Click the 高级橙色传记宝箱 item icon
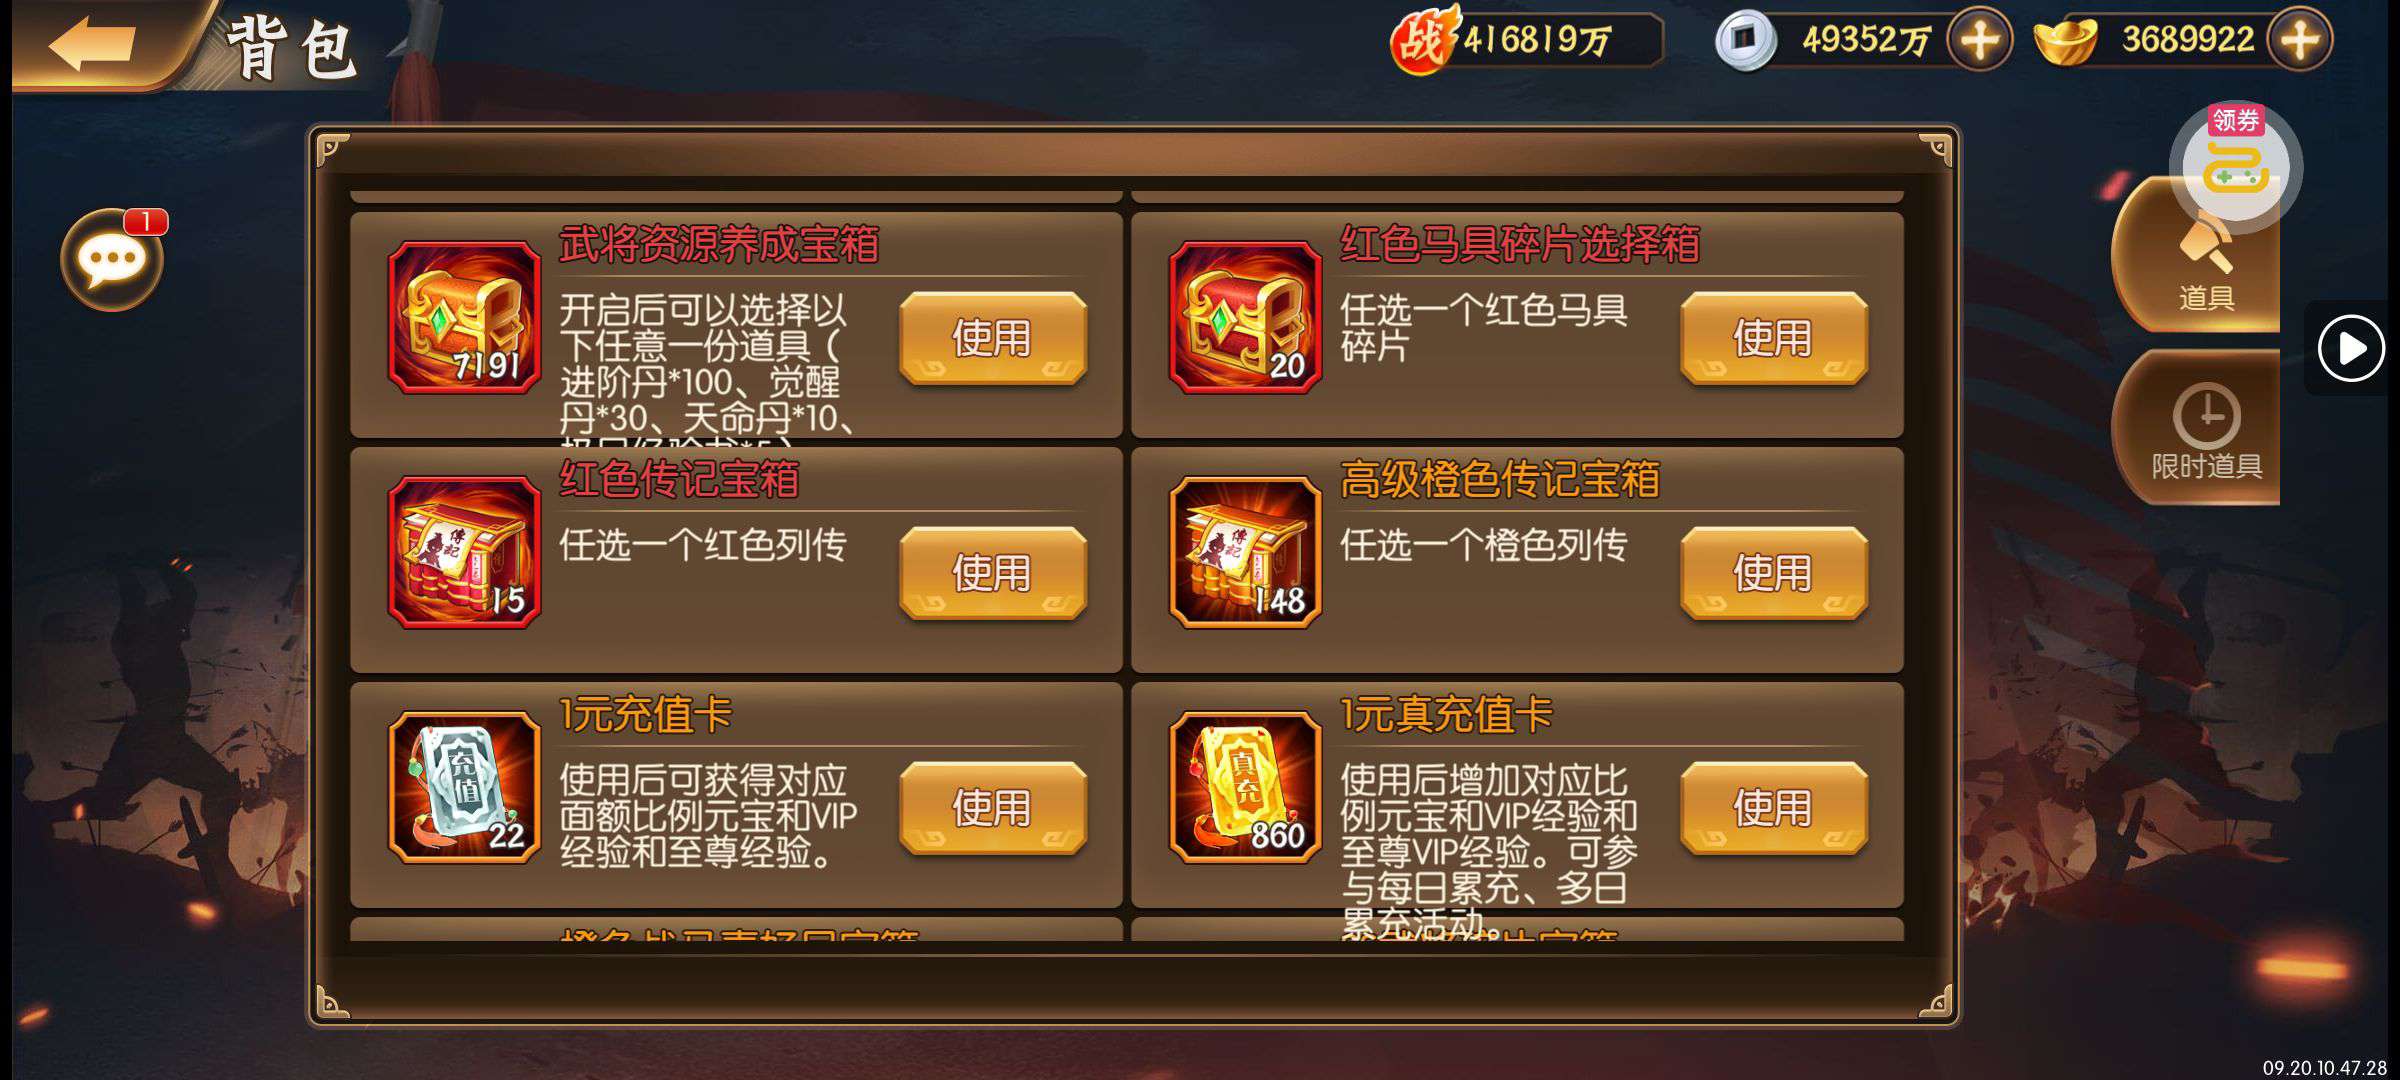This screenshot has width=2400, height=1080. (1245, 552)
